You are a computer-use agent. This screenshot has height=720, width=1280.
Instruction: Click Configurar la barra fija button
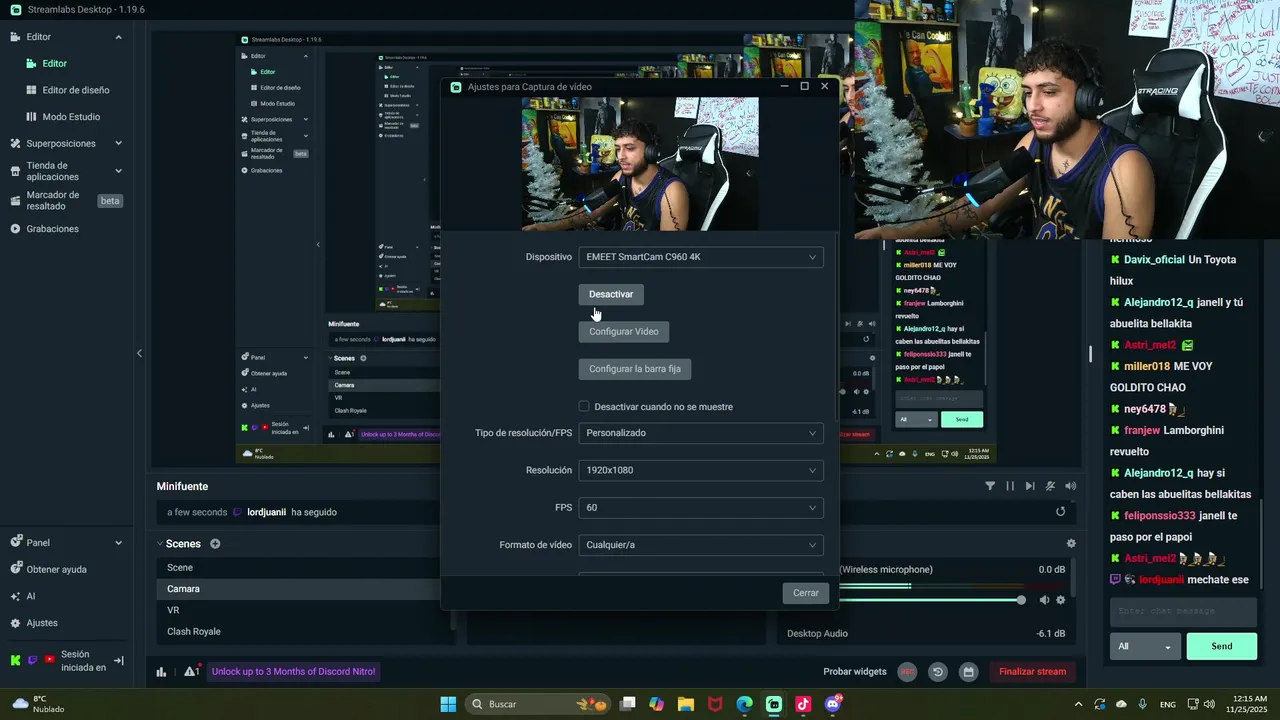(635, 369)
